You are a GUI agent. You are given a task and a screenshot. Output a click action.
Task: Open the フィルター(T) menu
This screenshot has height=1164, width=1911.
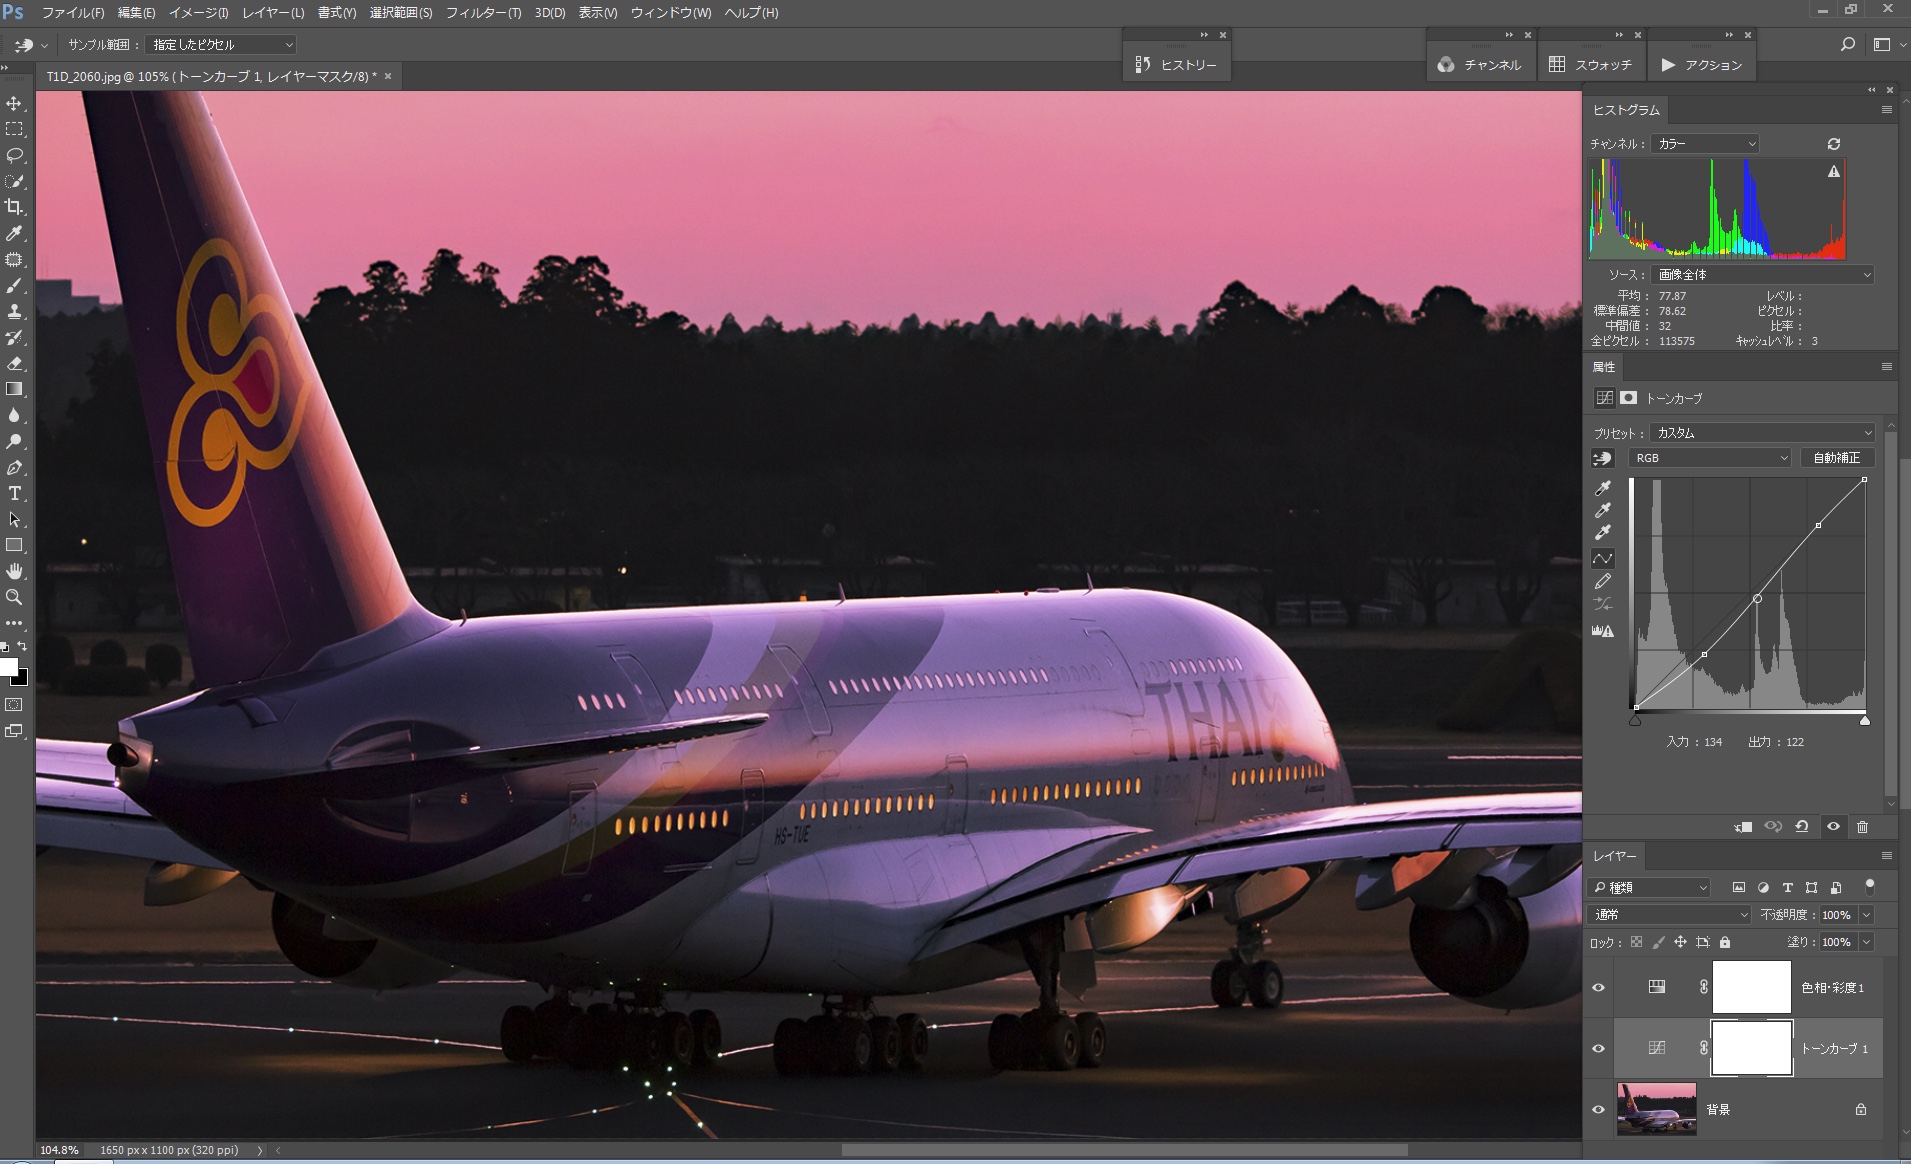coord(483,13)
